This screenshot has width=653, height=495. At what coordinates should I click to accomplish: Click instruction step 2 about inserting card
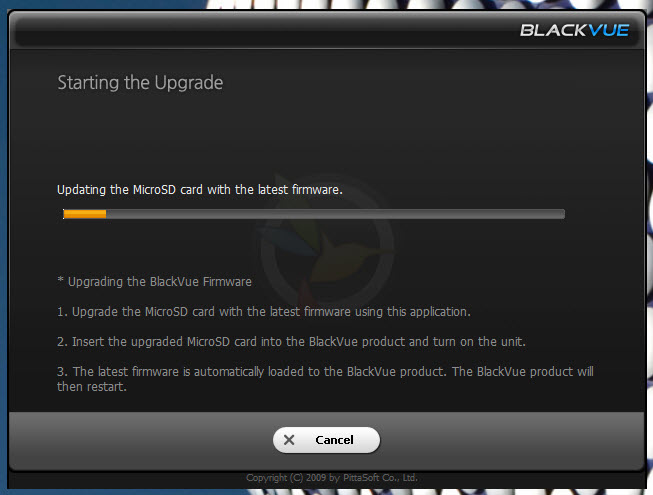pyautogui.click(x=291, y=342)
